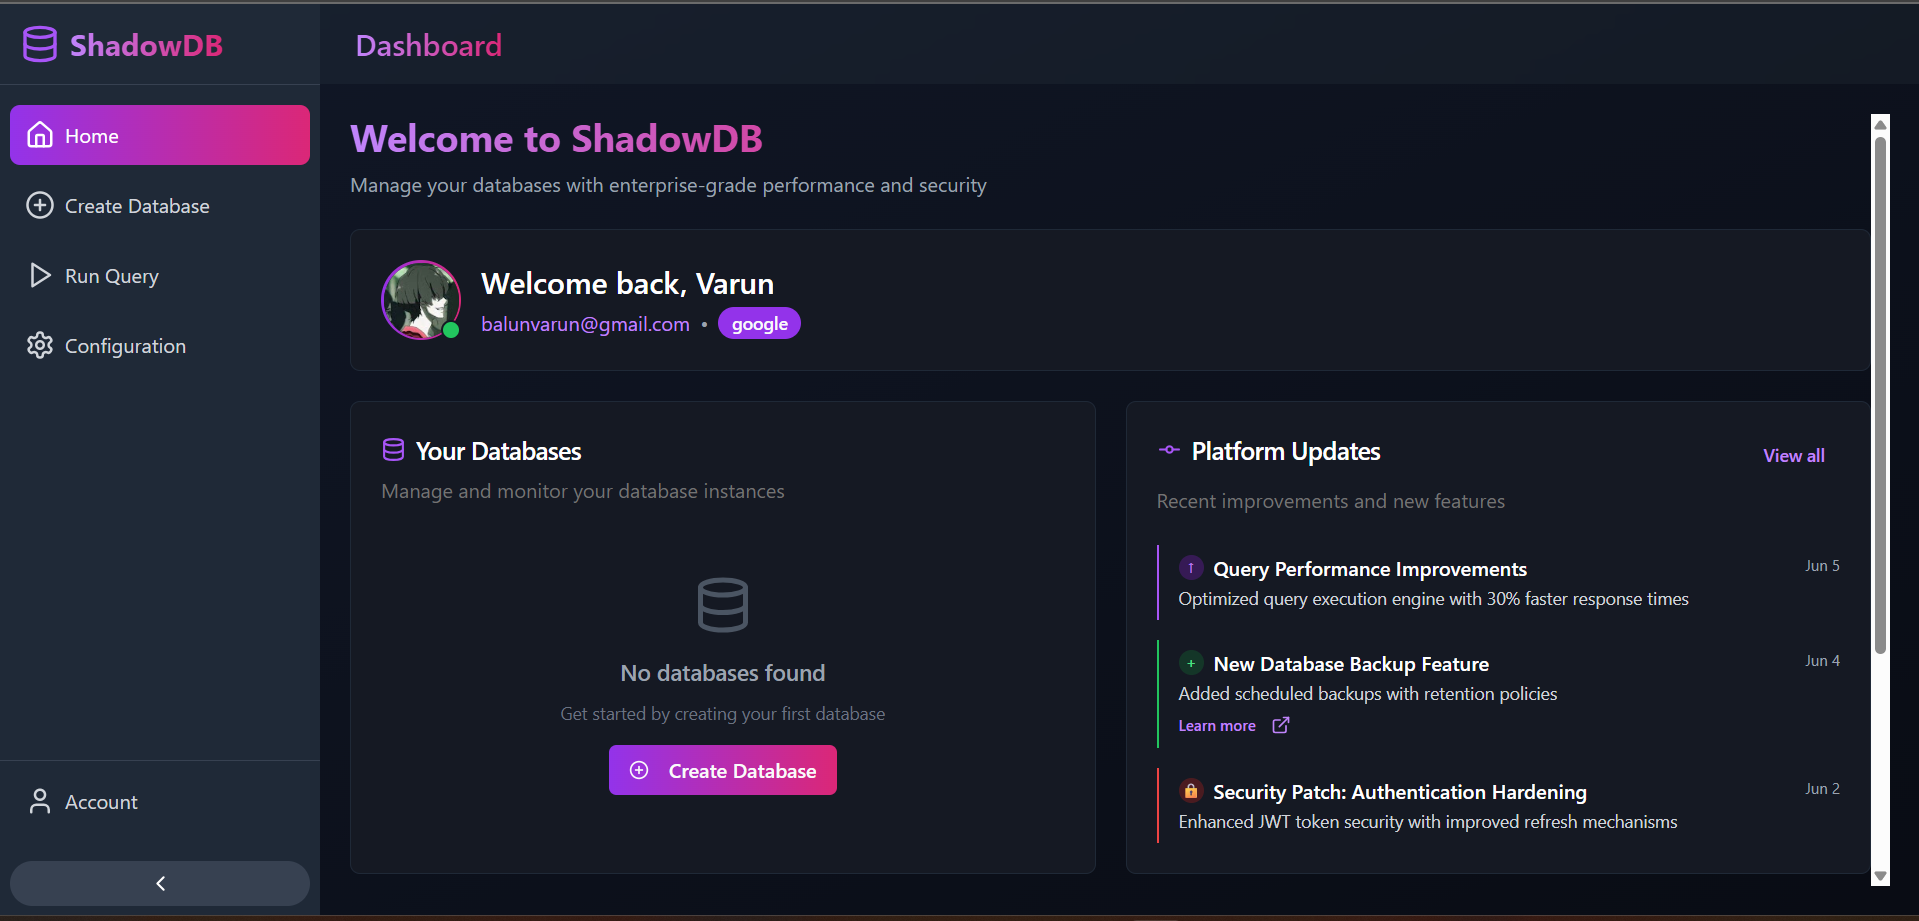Click the plus icon inside Create Database button
Viewport: 1919px width, 921px height.
(x=638, y=770)
